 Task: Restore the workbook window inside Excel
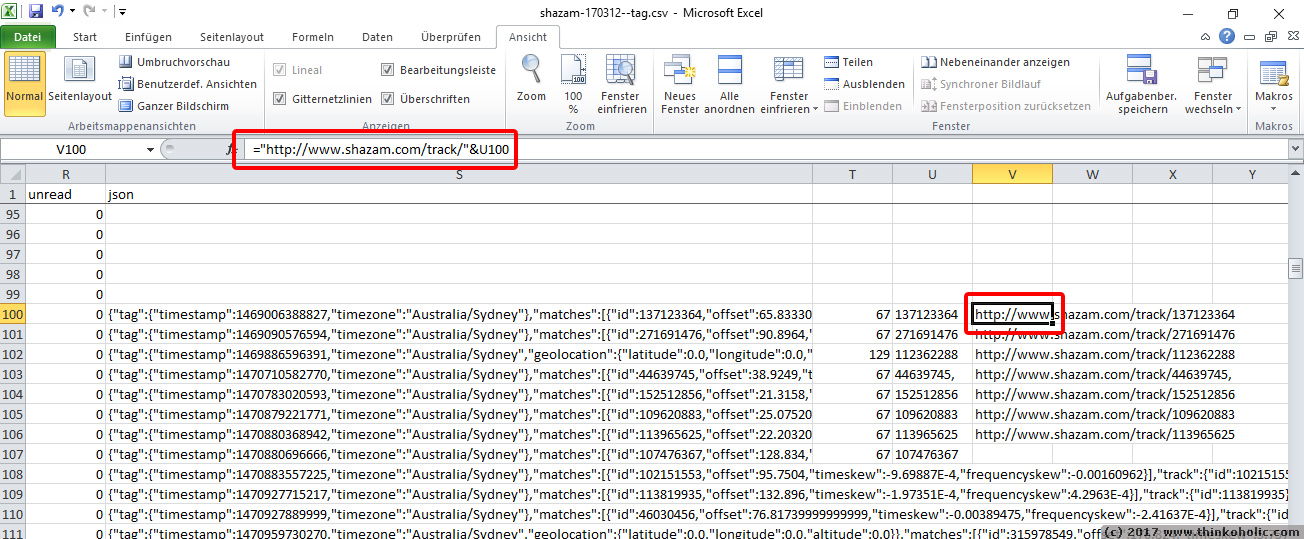pos(1269,37)
